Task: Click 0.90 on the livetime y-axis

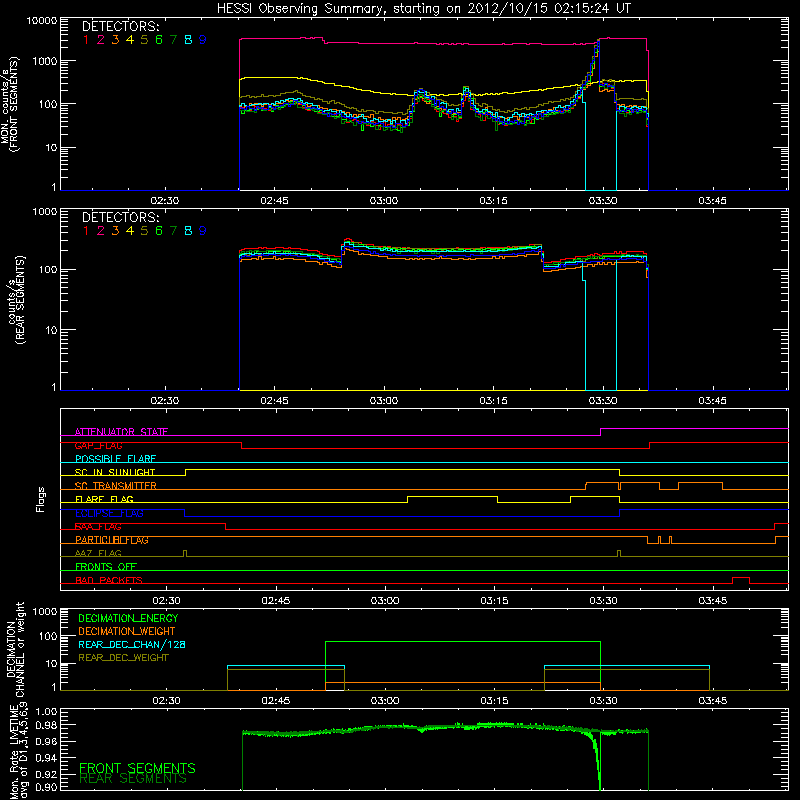Action: tap(47, 787)
